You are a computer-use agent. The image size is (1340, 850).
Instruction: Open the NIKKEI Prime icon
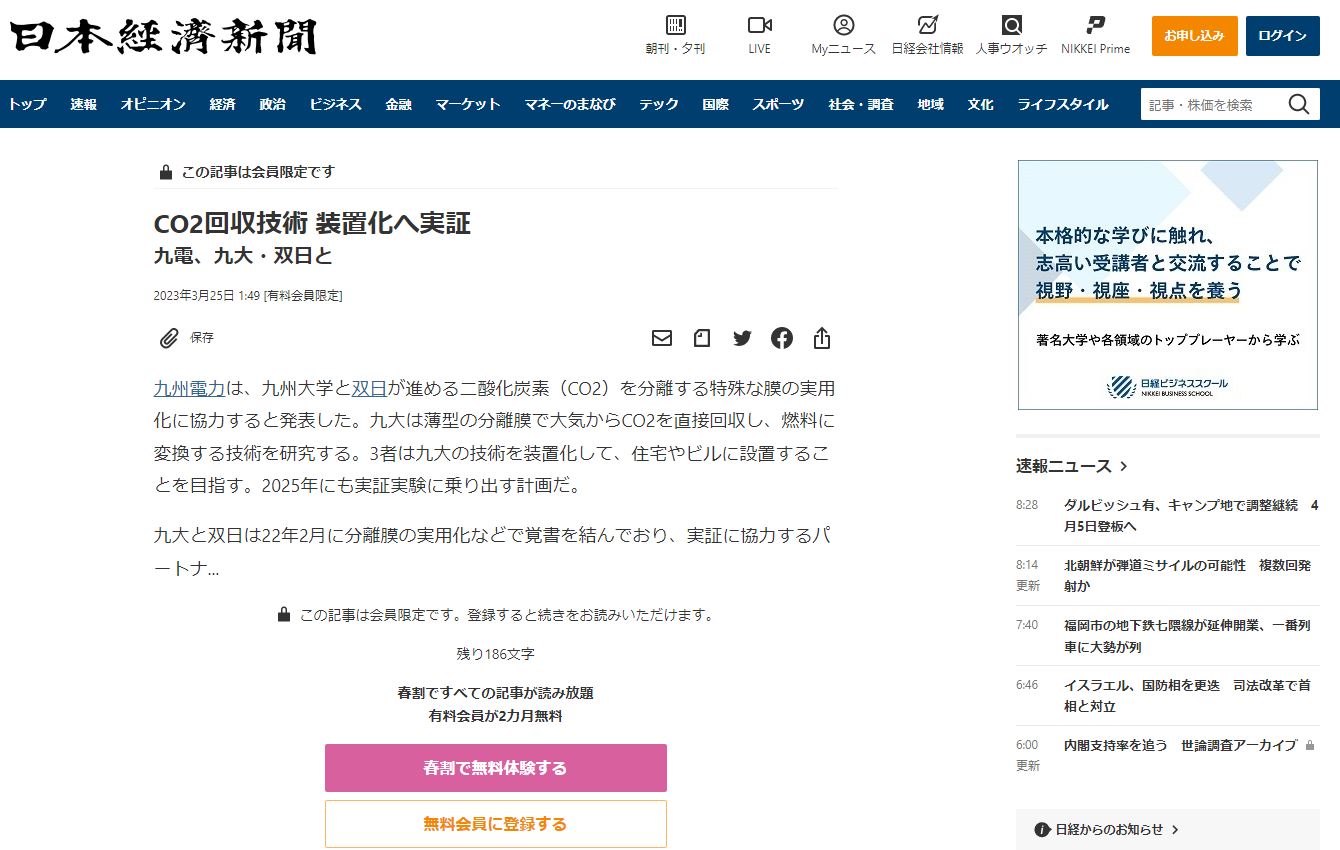pos(1096,26)
